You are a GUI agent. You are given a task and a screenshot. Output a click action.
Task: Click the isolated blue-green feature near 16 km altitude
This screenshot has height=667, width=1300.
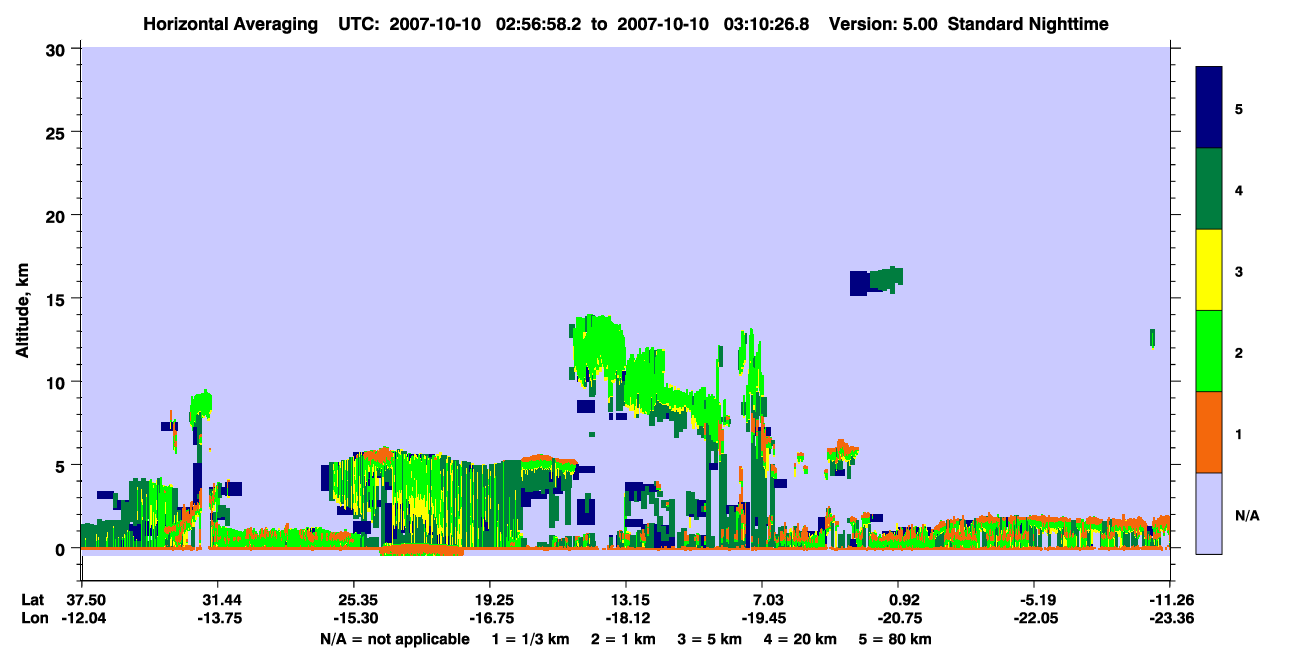pyautogui.click(x=876, y=281)
